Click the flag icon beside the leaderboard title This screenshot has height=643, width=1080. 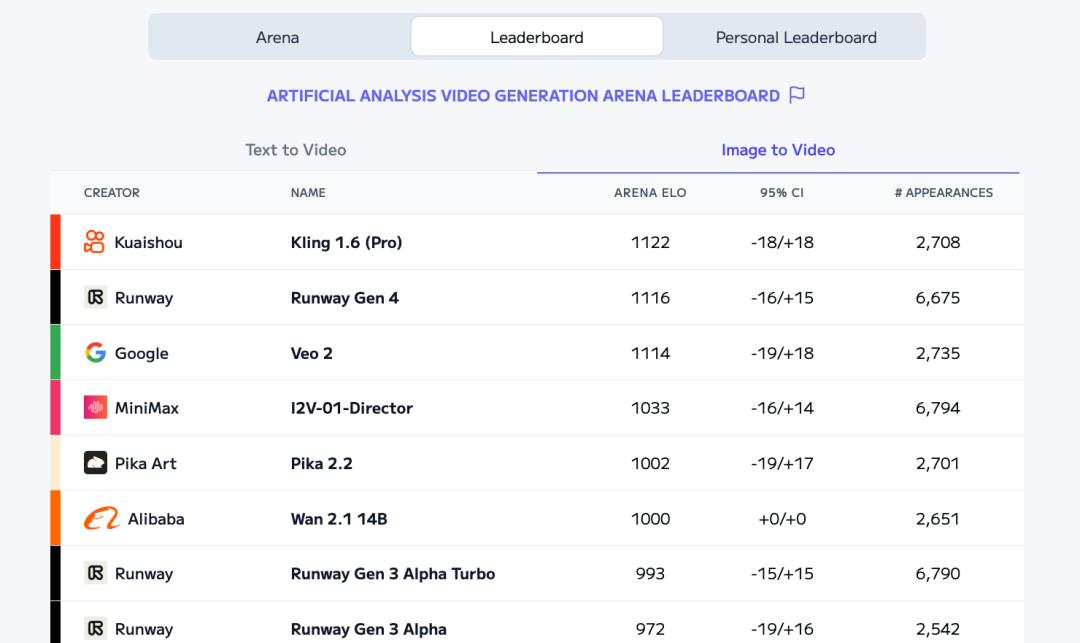tap(797, 94)
